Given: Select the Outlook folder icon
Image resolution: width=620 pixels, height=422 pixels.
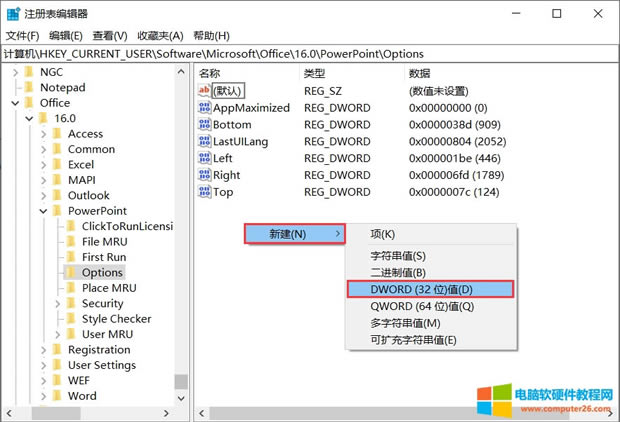Looking at the screenshot, I should (x=57, y=195).
